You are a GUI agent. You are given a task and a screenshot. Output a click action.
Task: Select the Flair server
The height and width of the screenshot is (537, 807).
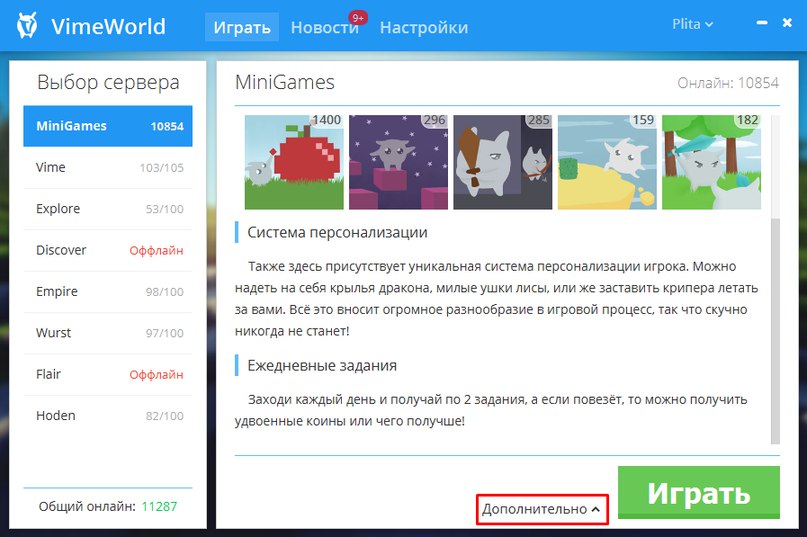(108, 374)
